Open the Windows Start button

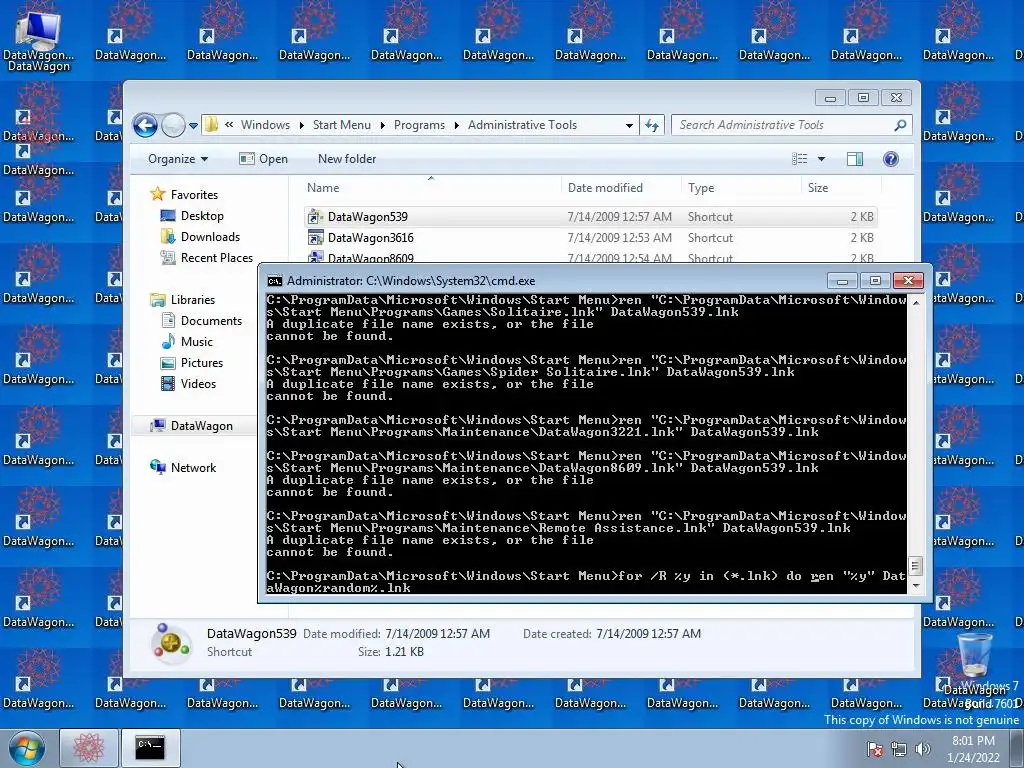[27, 748]
